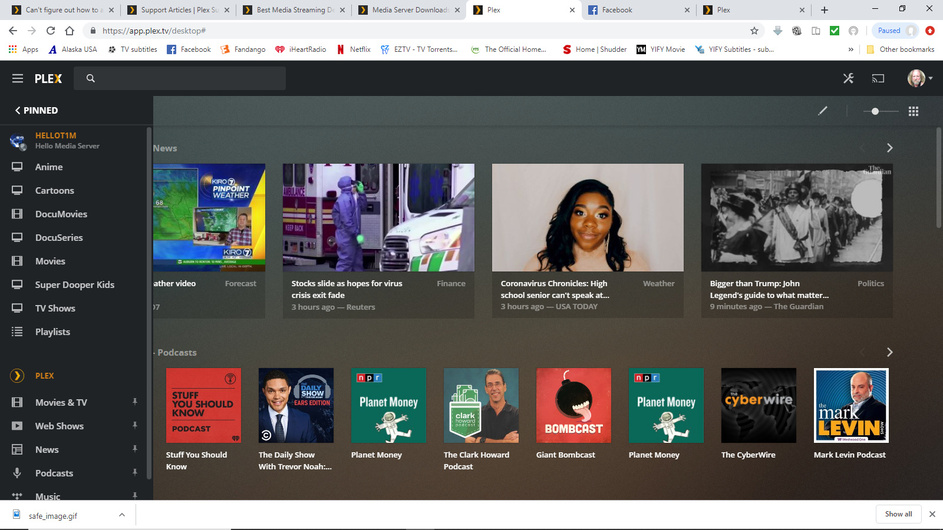Bookmark this page star icon
Viewport: 943px width, 530px height.
754,31
